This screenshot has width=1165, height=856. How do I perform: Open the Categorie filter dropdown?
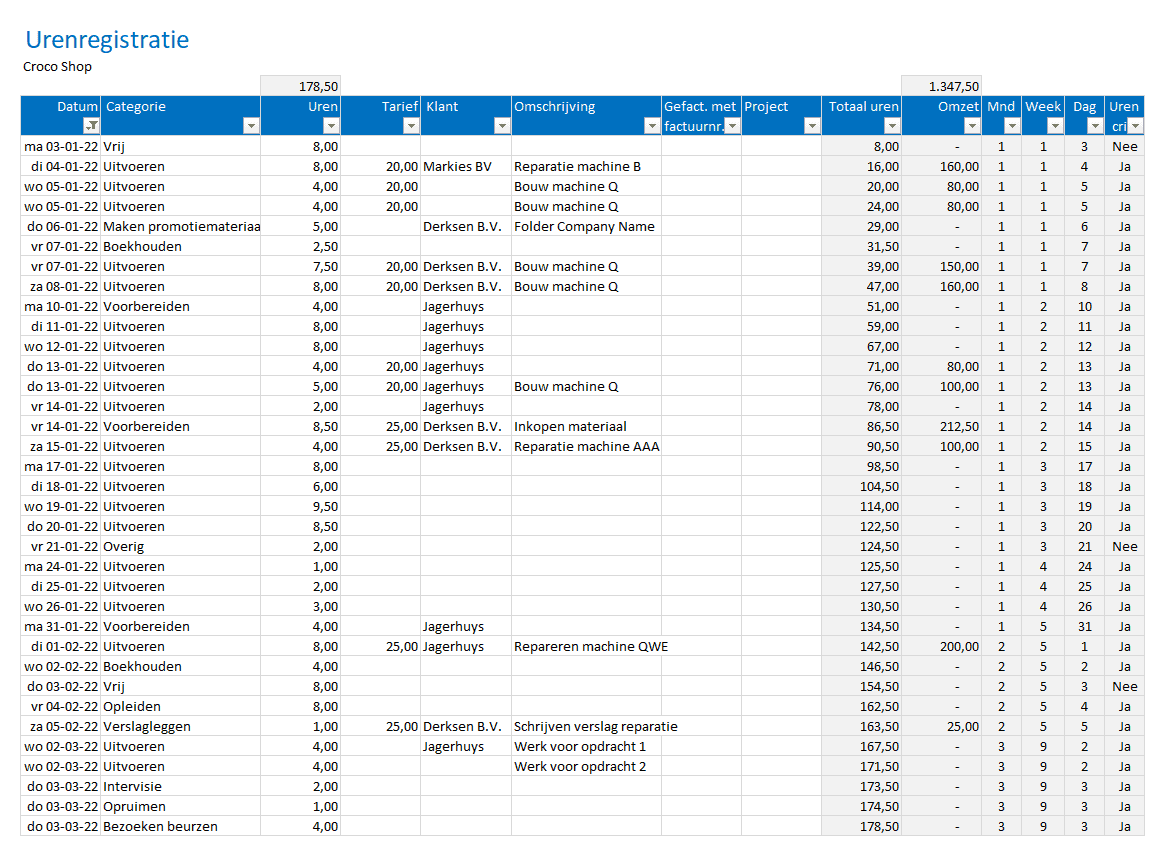point(251,126)
